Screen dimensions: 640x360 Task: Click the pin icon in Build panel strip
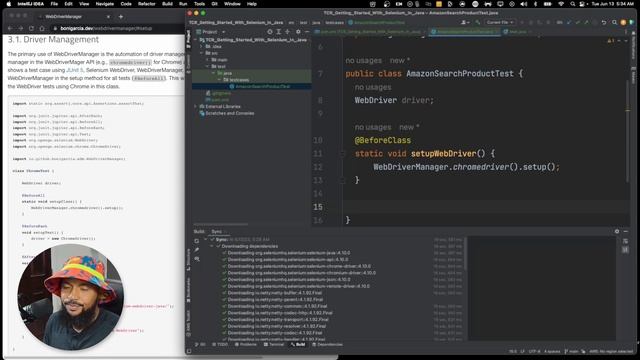pos(197,250)
